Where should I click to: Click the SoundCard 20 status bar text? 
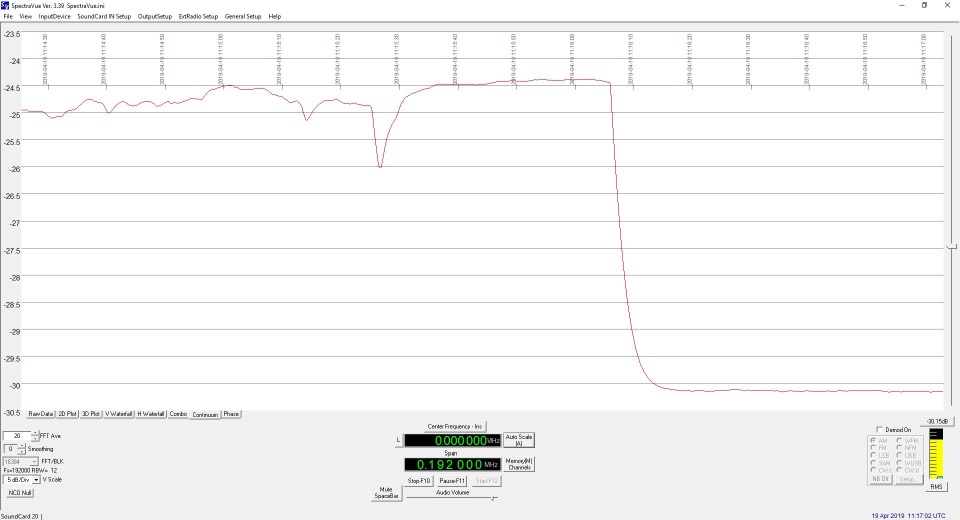[x=20, y=516]
